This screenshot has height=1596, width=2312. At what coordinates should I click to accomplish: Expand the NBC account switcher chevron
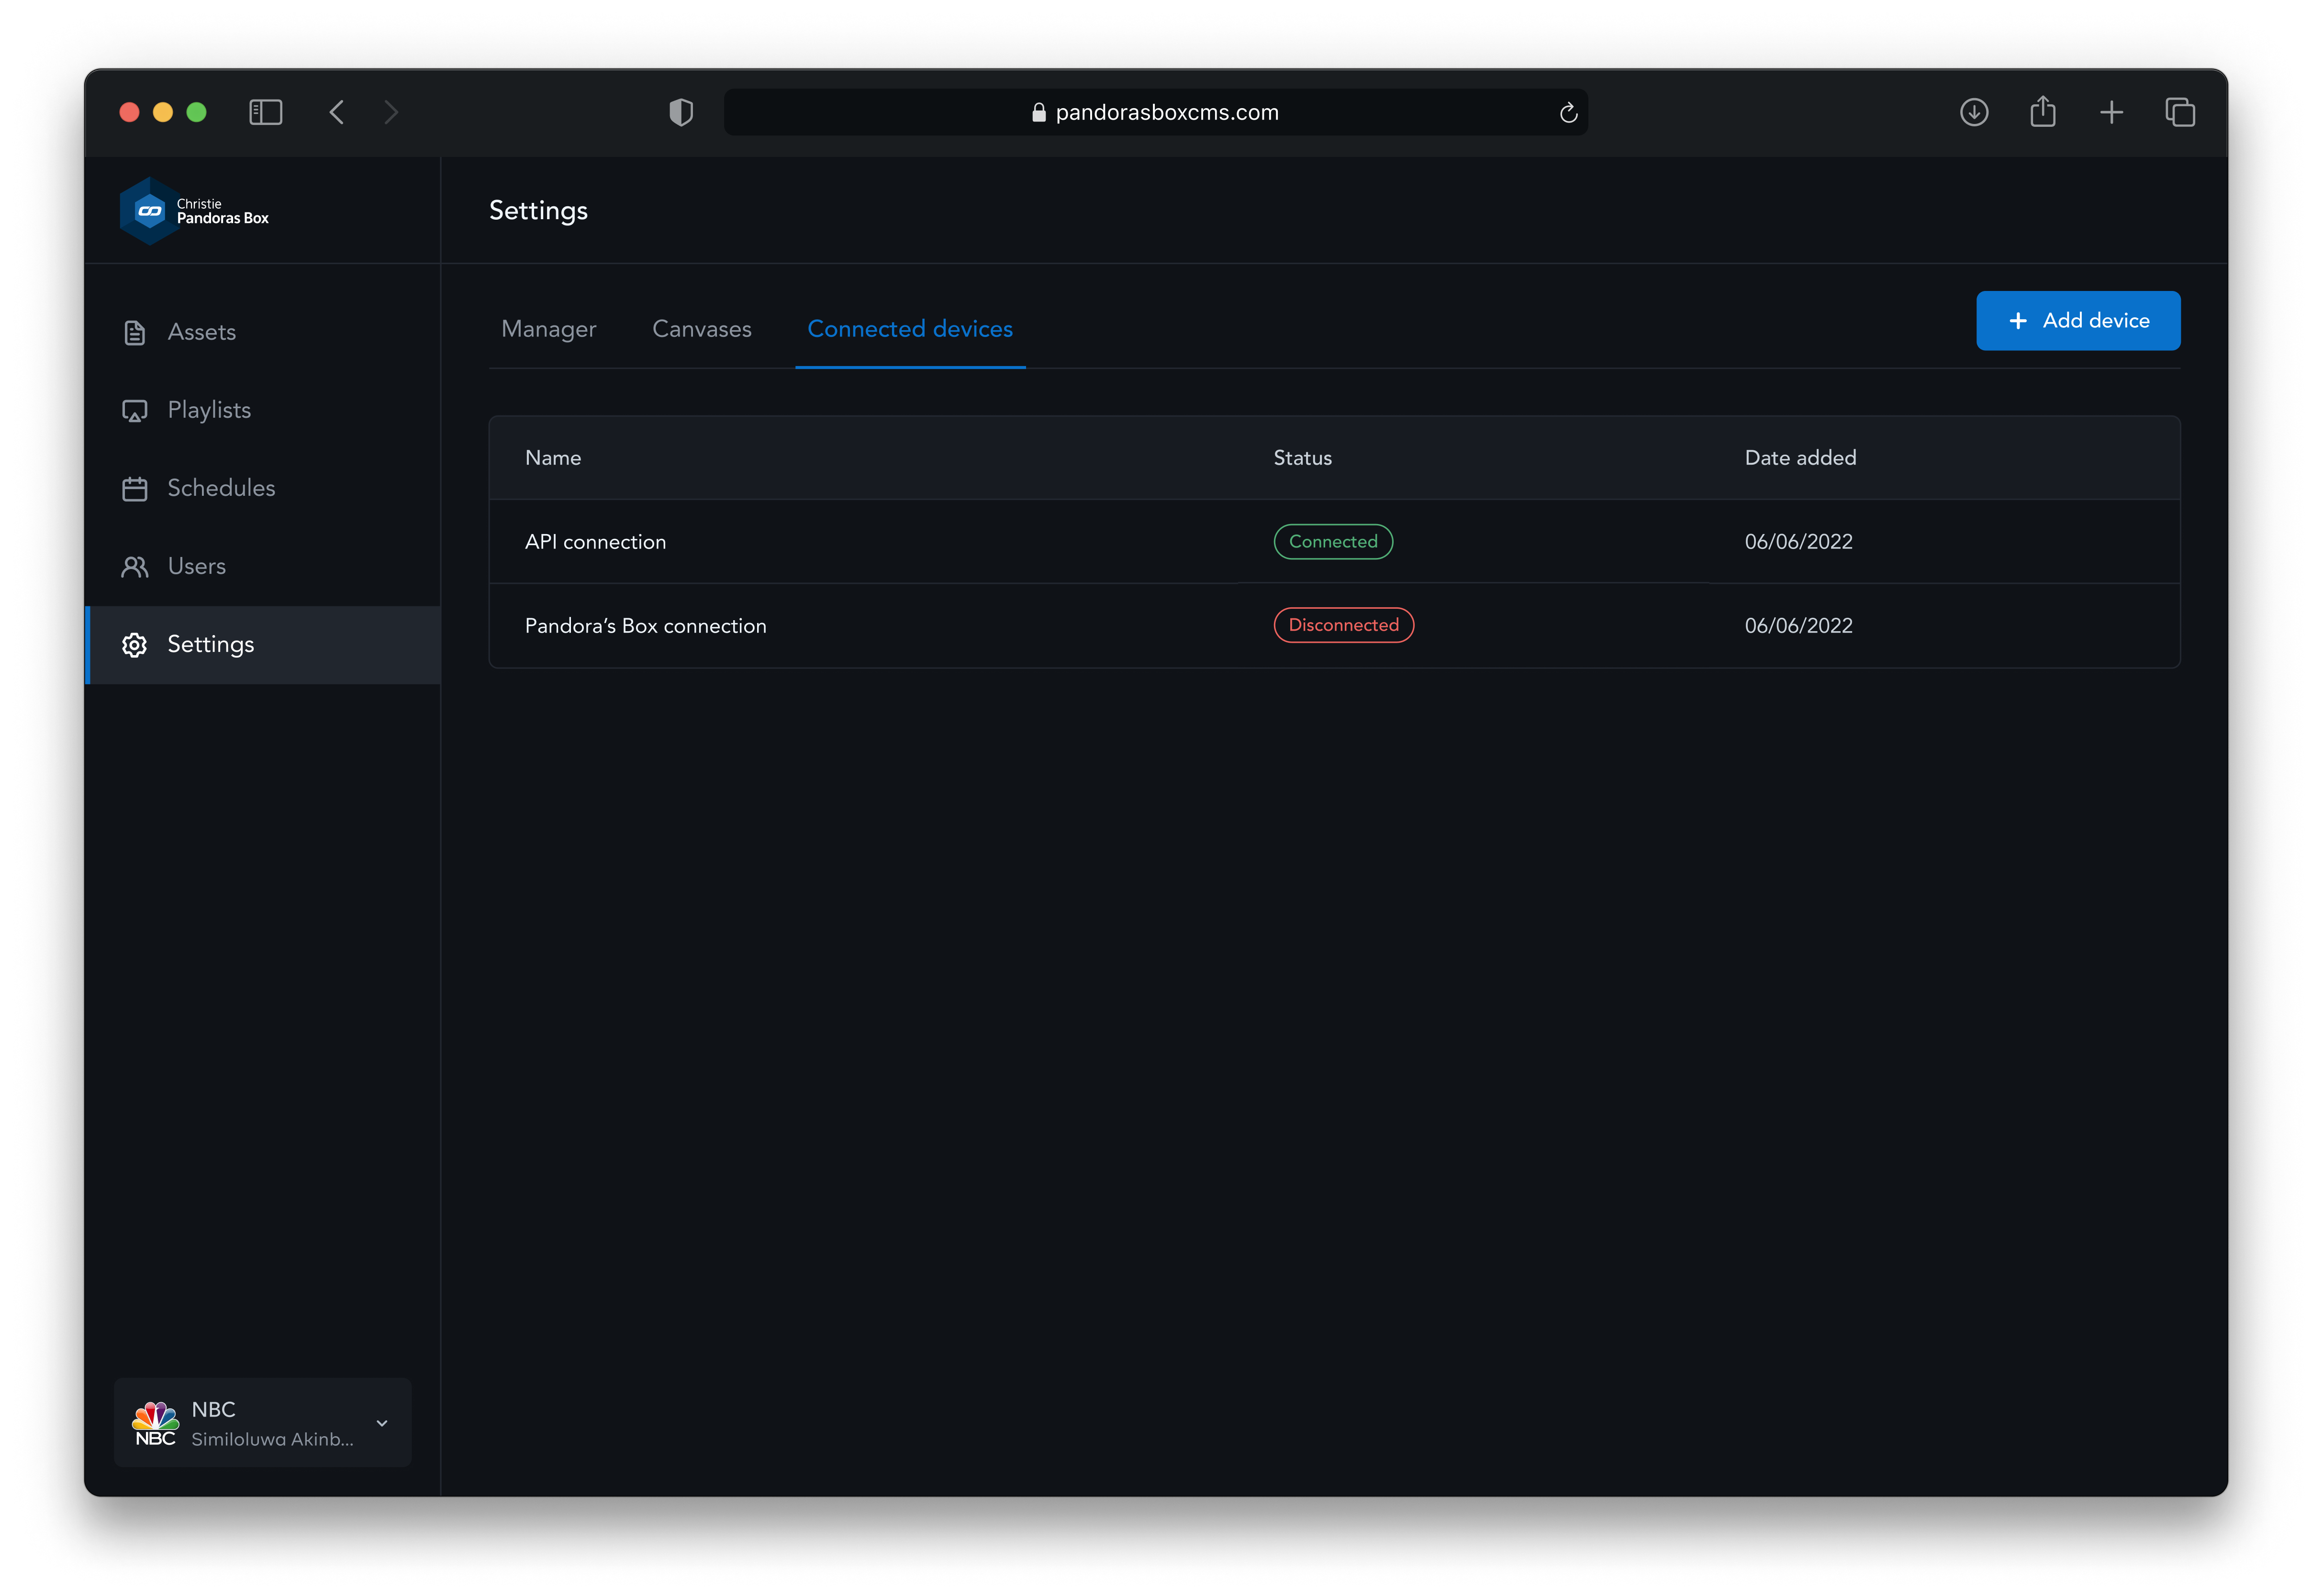coord(382,1423)
